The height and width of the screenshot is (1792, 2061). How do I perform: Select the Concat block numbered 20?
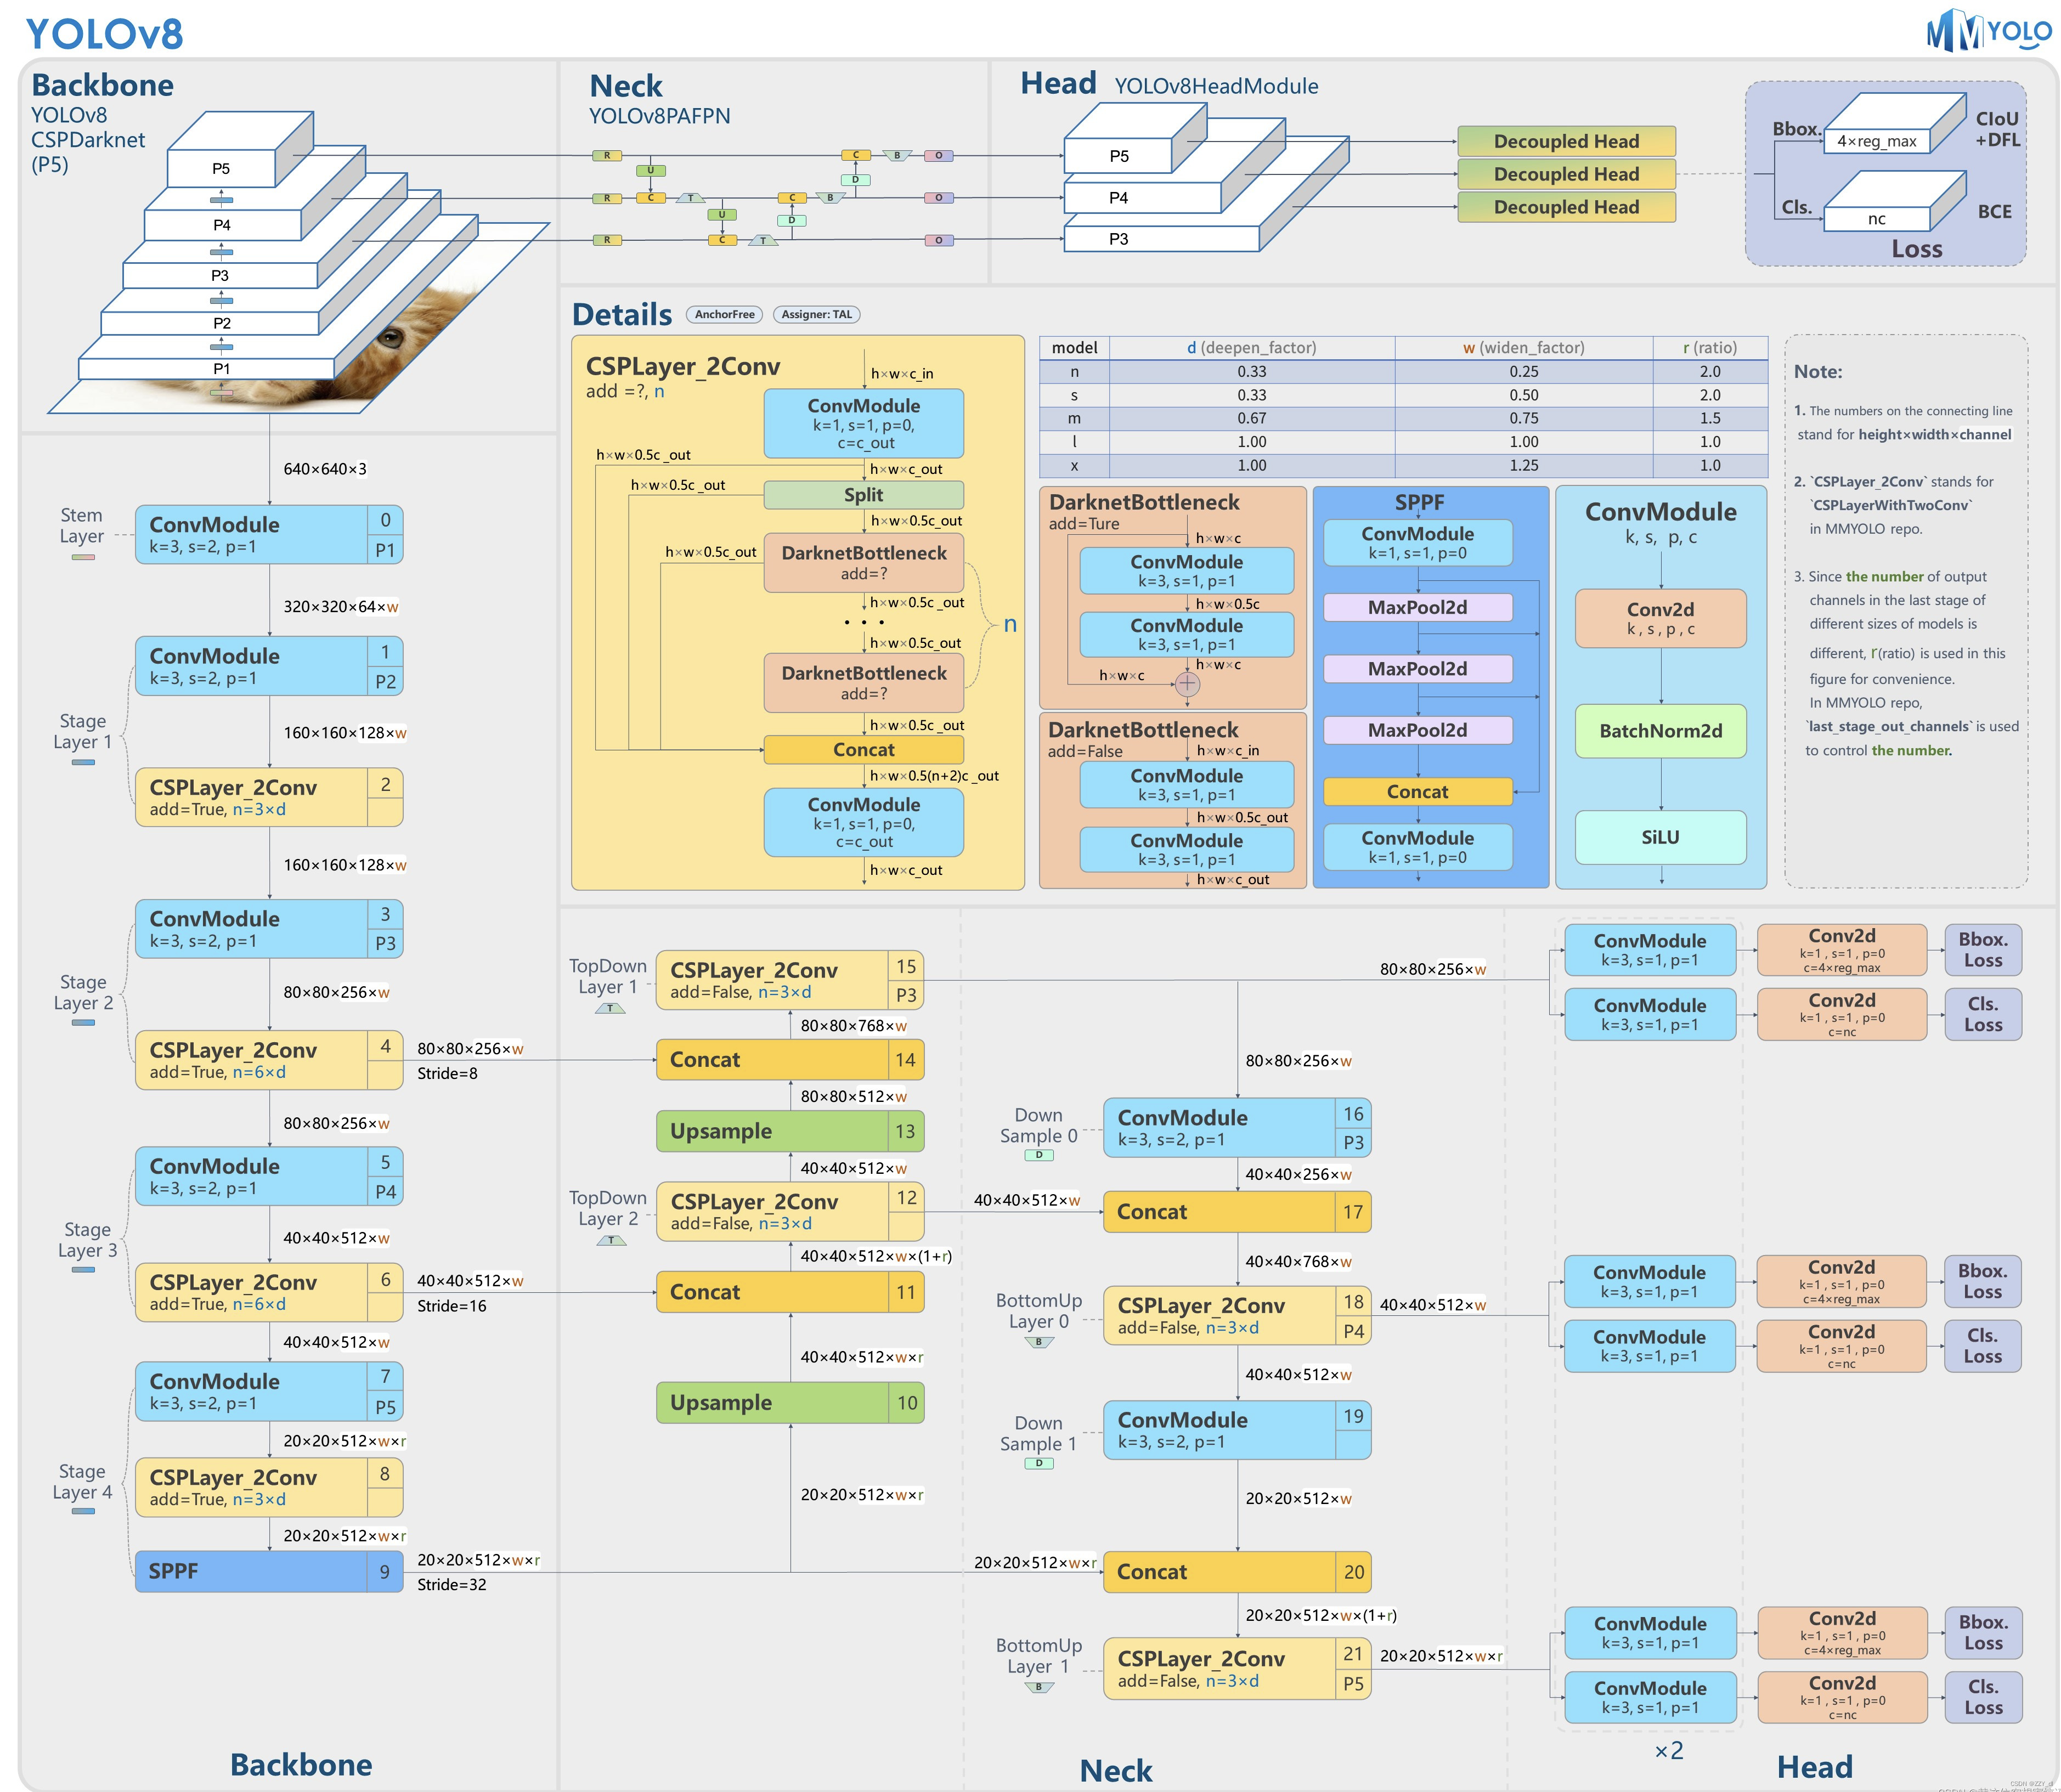click(x=1237, y=1571)
